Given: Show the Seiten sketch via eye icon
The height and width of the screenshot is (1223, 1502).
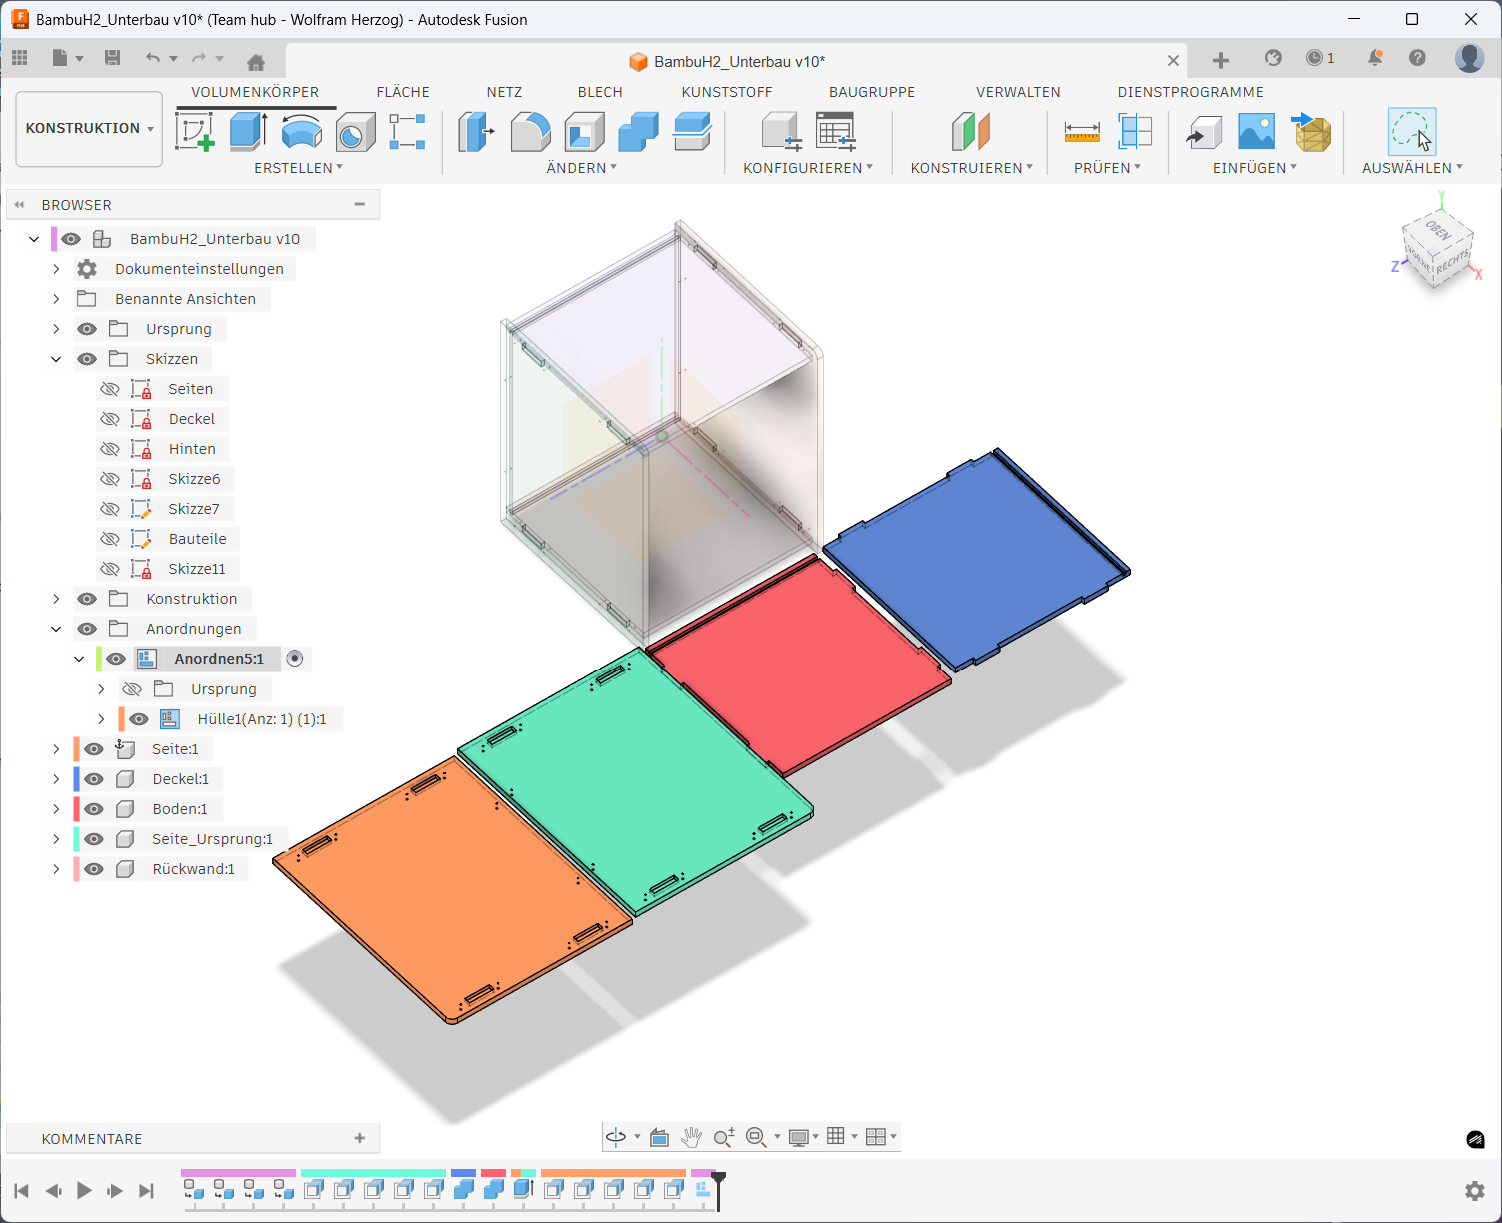Looking at the screenshot, I should coord(110,389).
